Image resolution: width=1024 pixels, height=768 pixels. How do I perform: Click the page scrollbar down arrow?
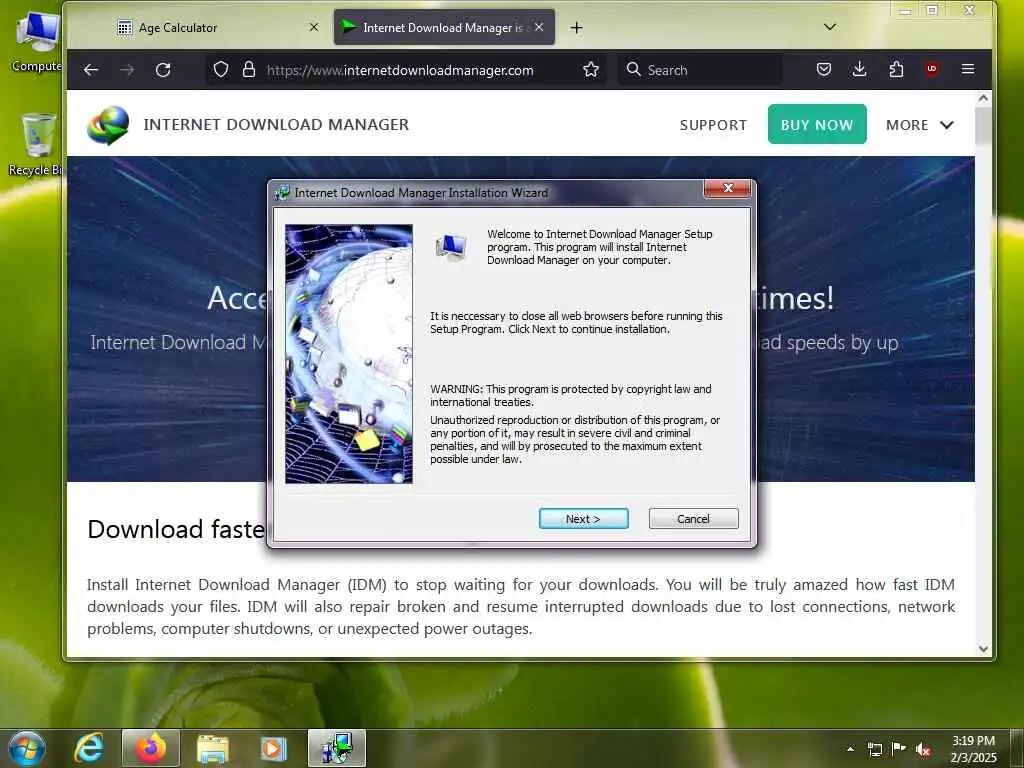tap(984, 648)
